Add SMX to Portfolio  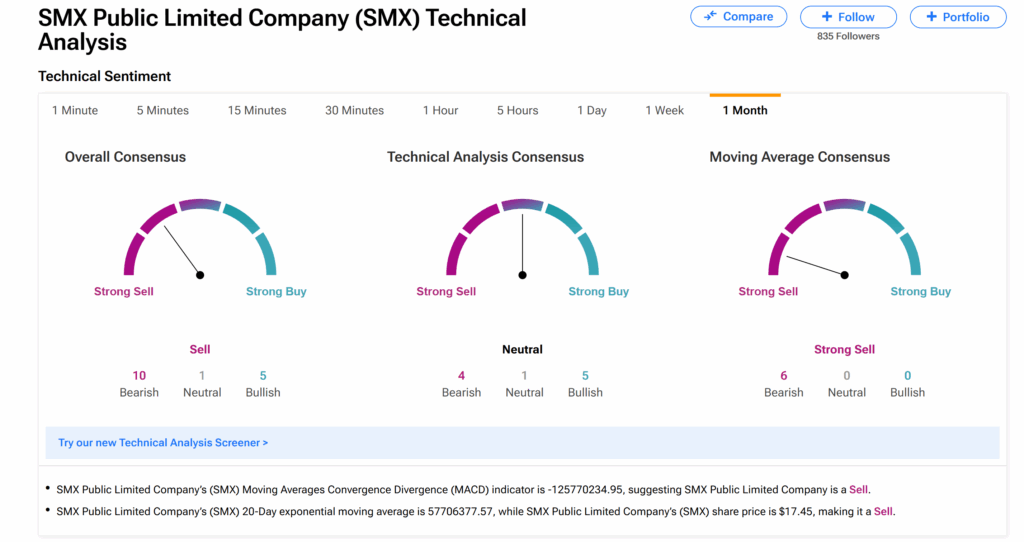click(x=957, y=17)
